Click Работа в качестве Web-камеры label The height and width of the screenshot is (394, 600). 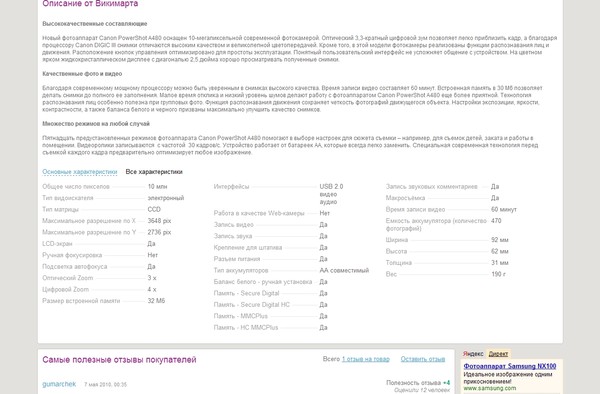click(259, 213)
